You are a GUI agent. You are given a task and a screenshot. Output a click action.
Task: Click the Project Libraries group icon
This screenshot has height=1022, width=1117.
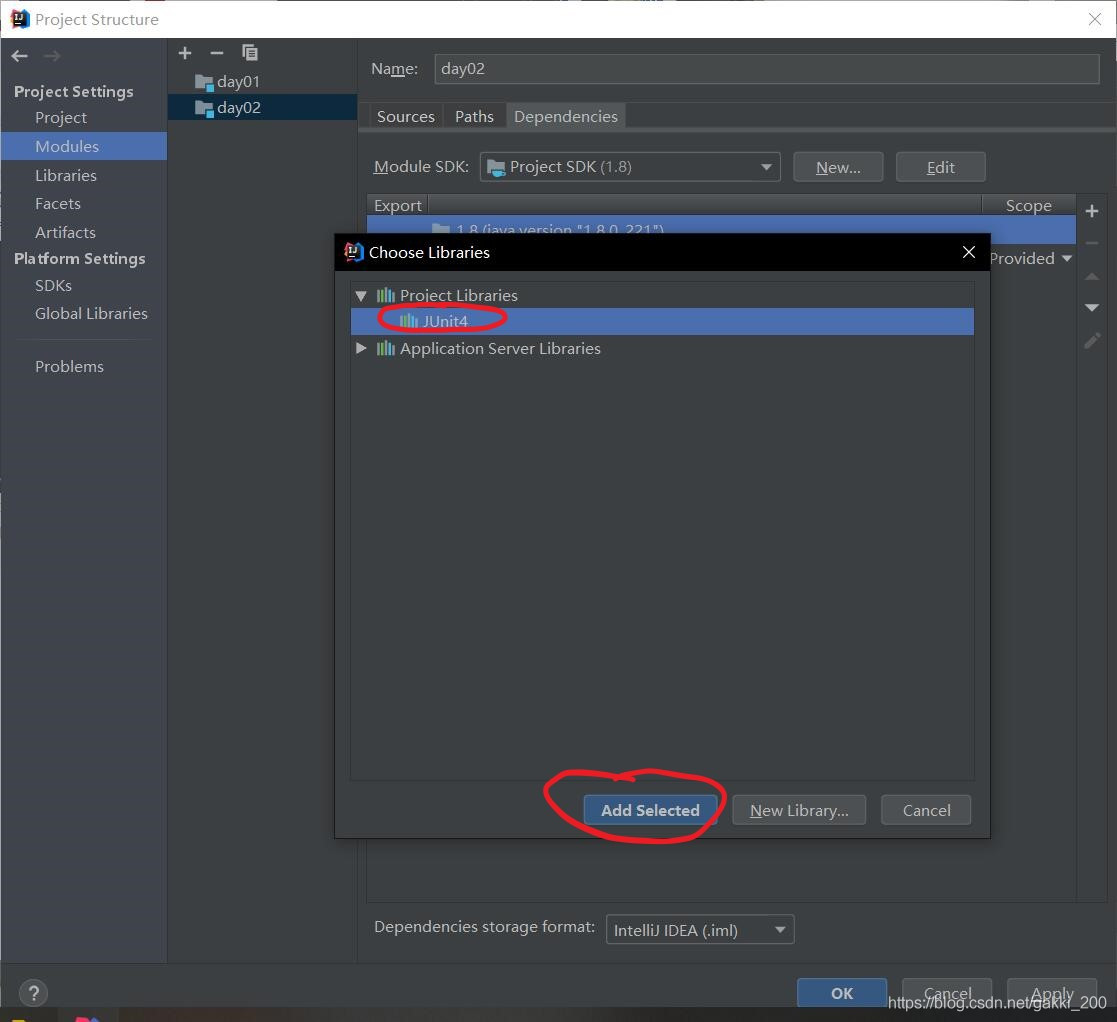385,295
